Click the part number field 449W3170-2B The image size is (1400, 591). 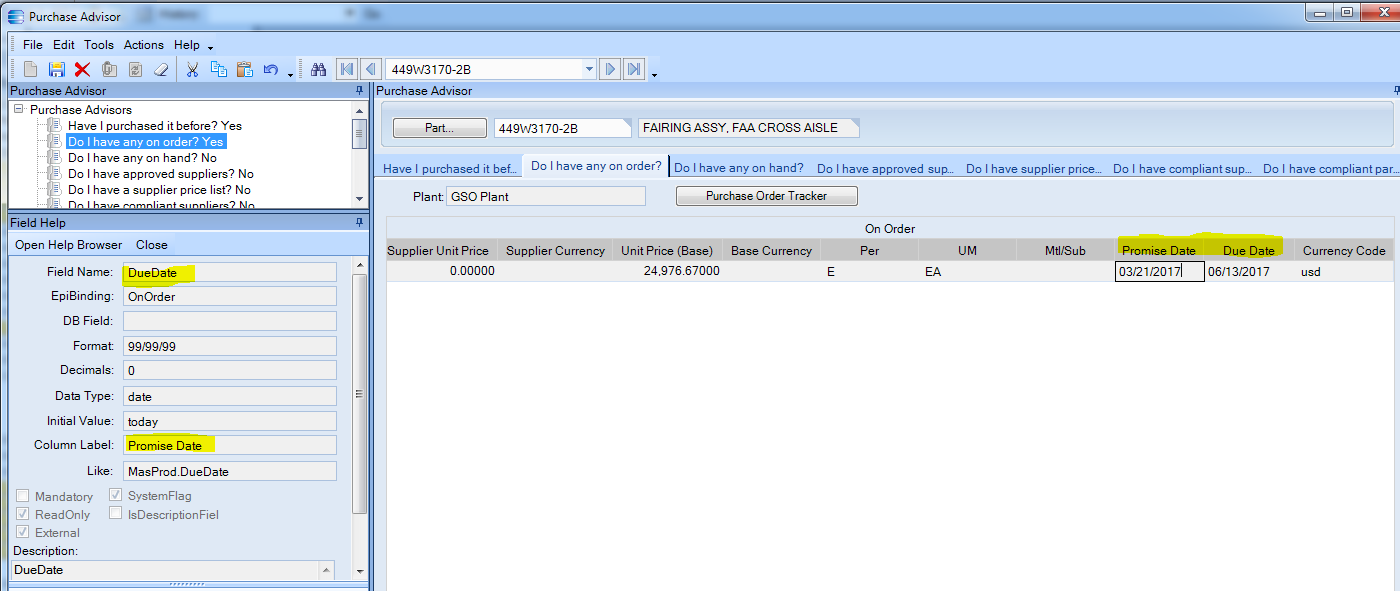[563, 128]
